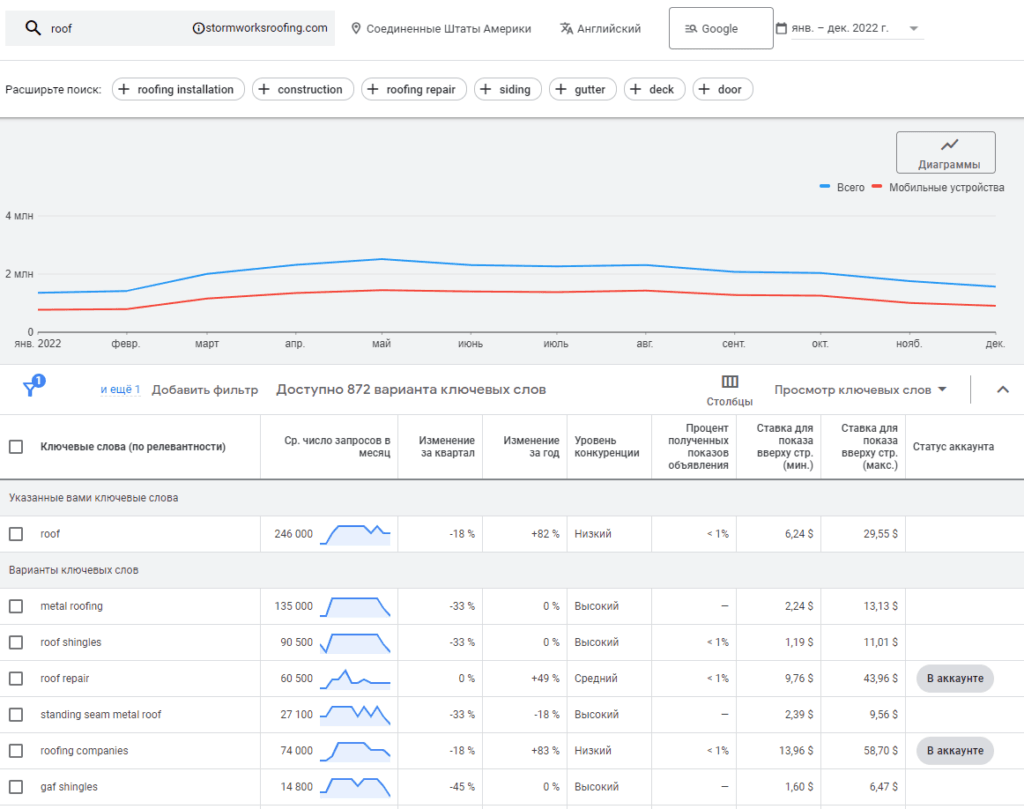Click blue line peak at май

[x=383, y=259]
